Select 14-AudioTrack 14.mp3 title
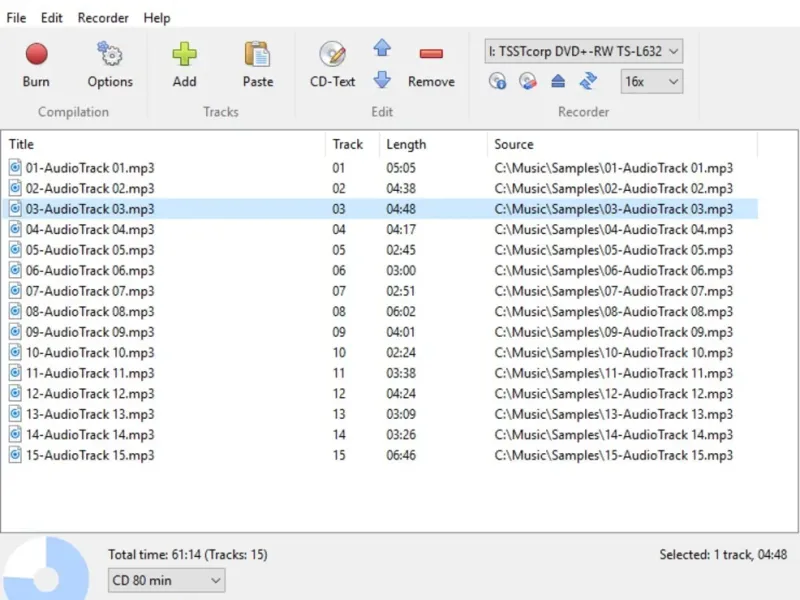800x600 pixels. 90,435
